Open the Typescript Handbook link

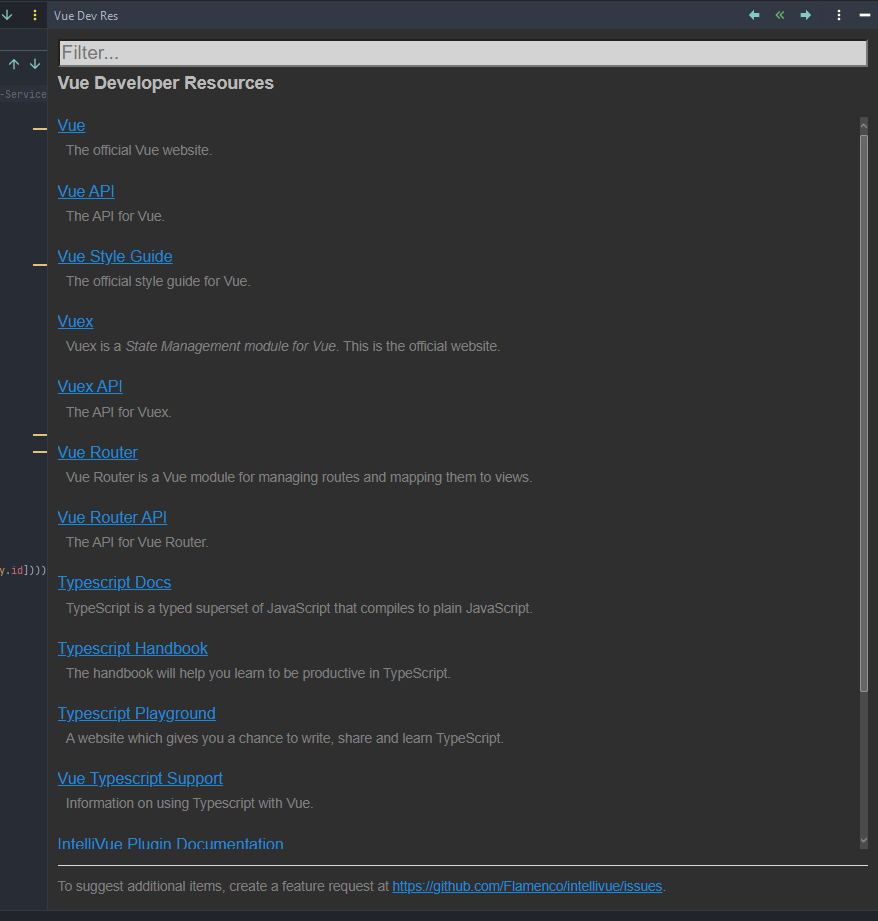point(132,648)
